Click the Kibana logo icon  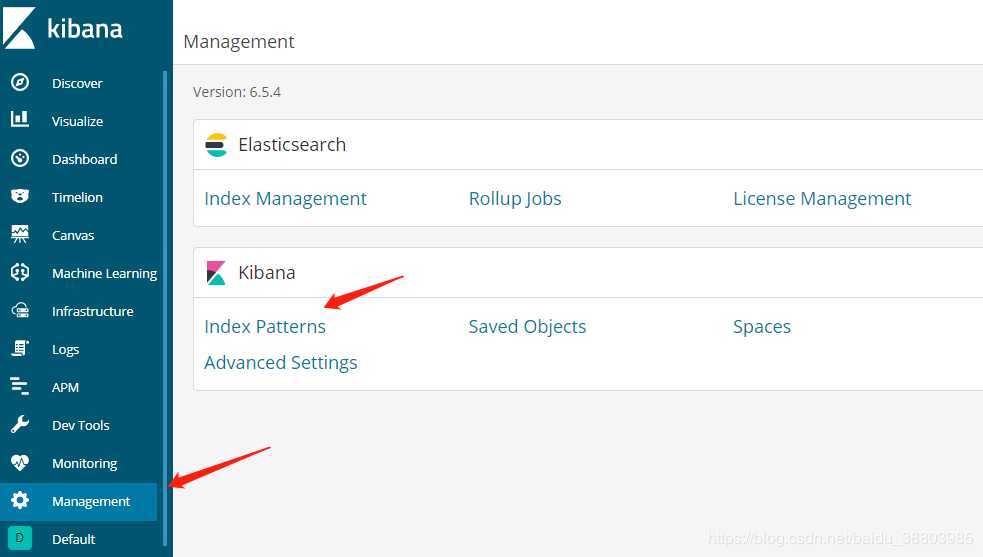(19, 28)
